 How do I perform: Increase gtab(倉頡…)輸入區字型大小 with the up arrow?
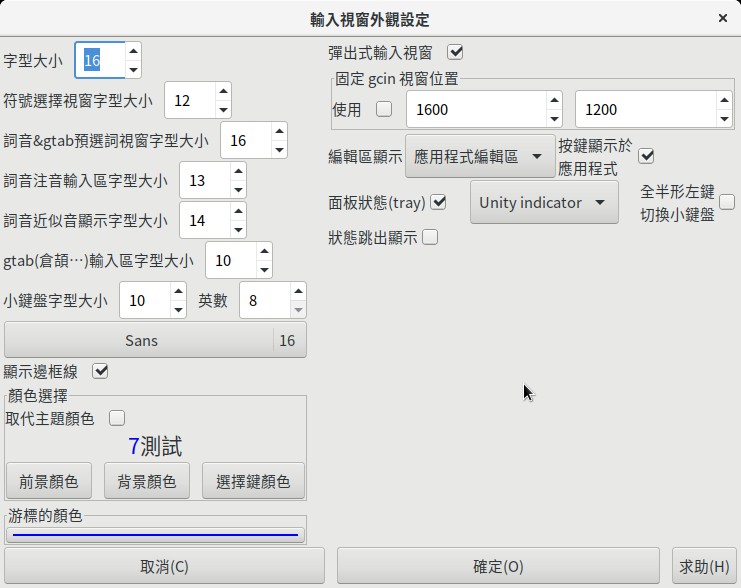click(262, 251)
